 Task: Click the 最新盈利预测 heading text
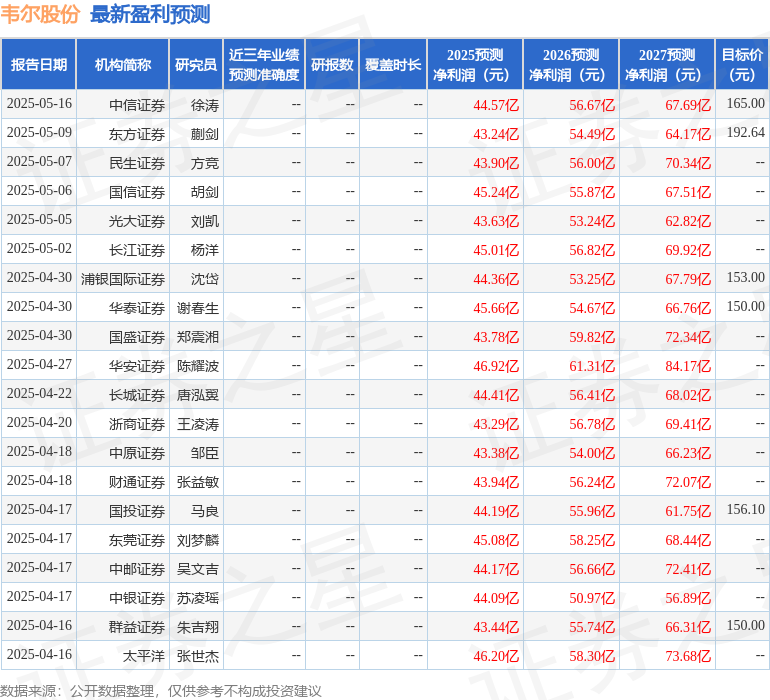coord(150,15)
